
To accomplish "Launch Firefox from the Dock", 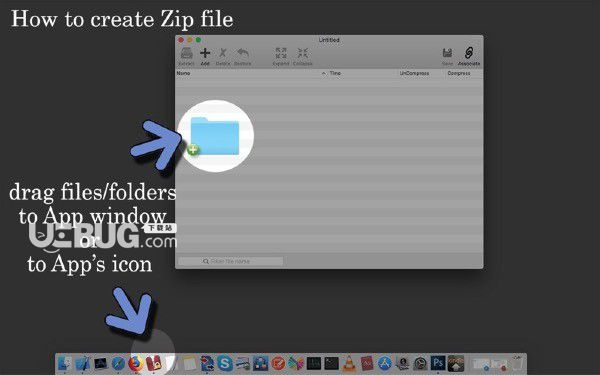I will point(135,363).
